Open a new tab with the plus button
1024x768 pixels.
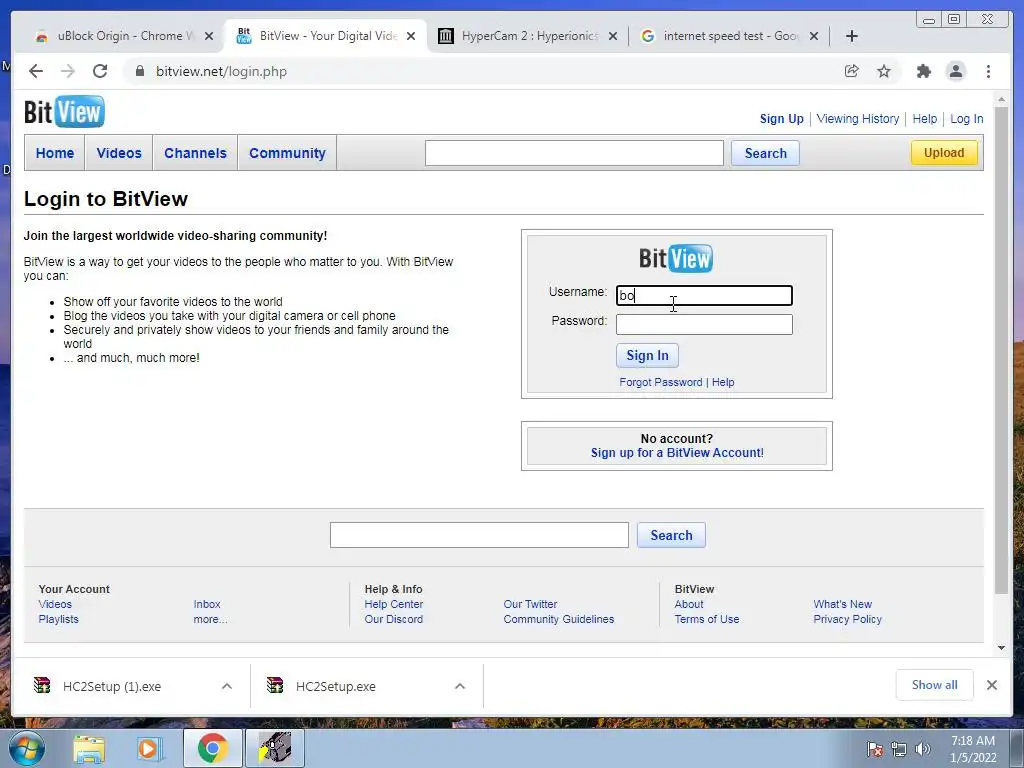pos(852,36)
